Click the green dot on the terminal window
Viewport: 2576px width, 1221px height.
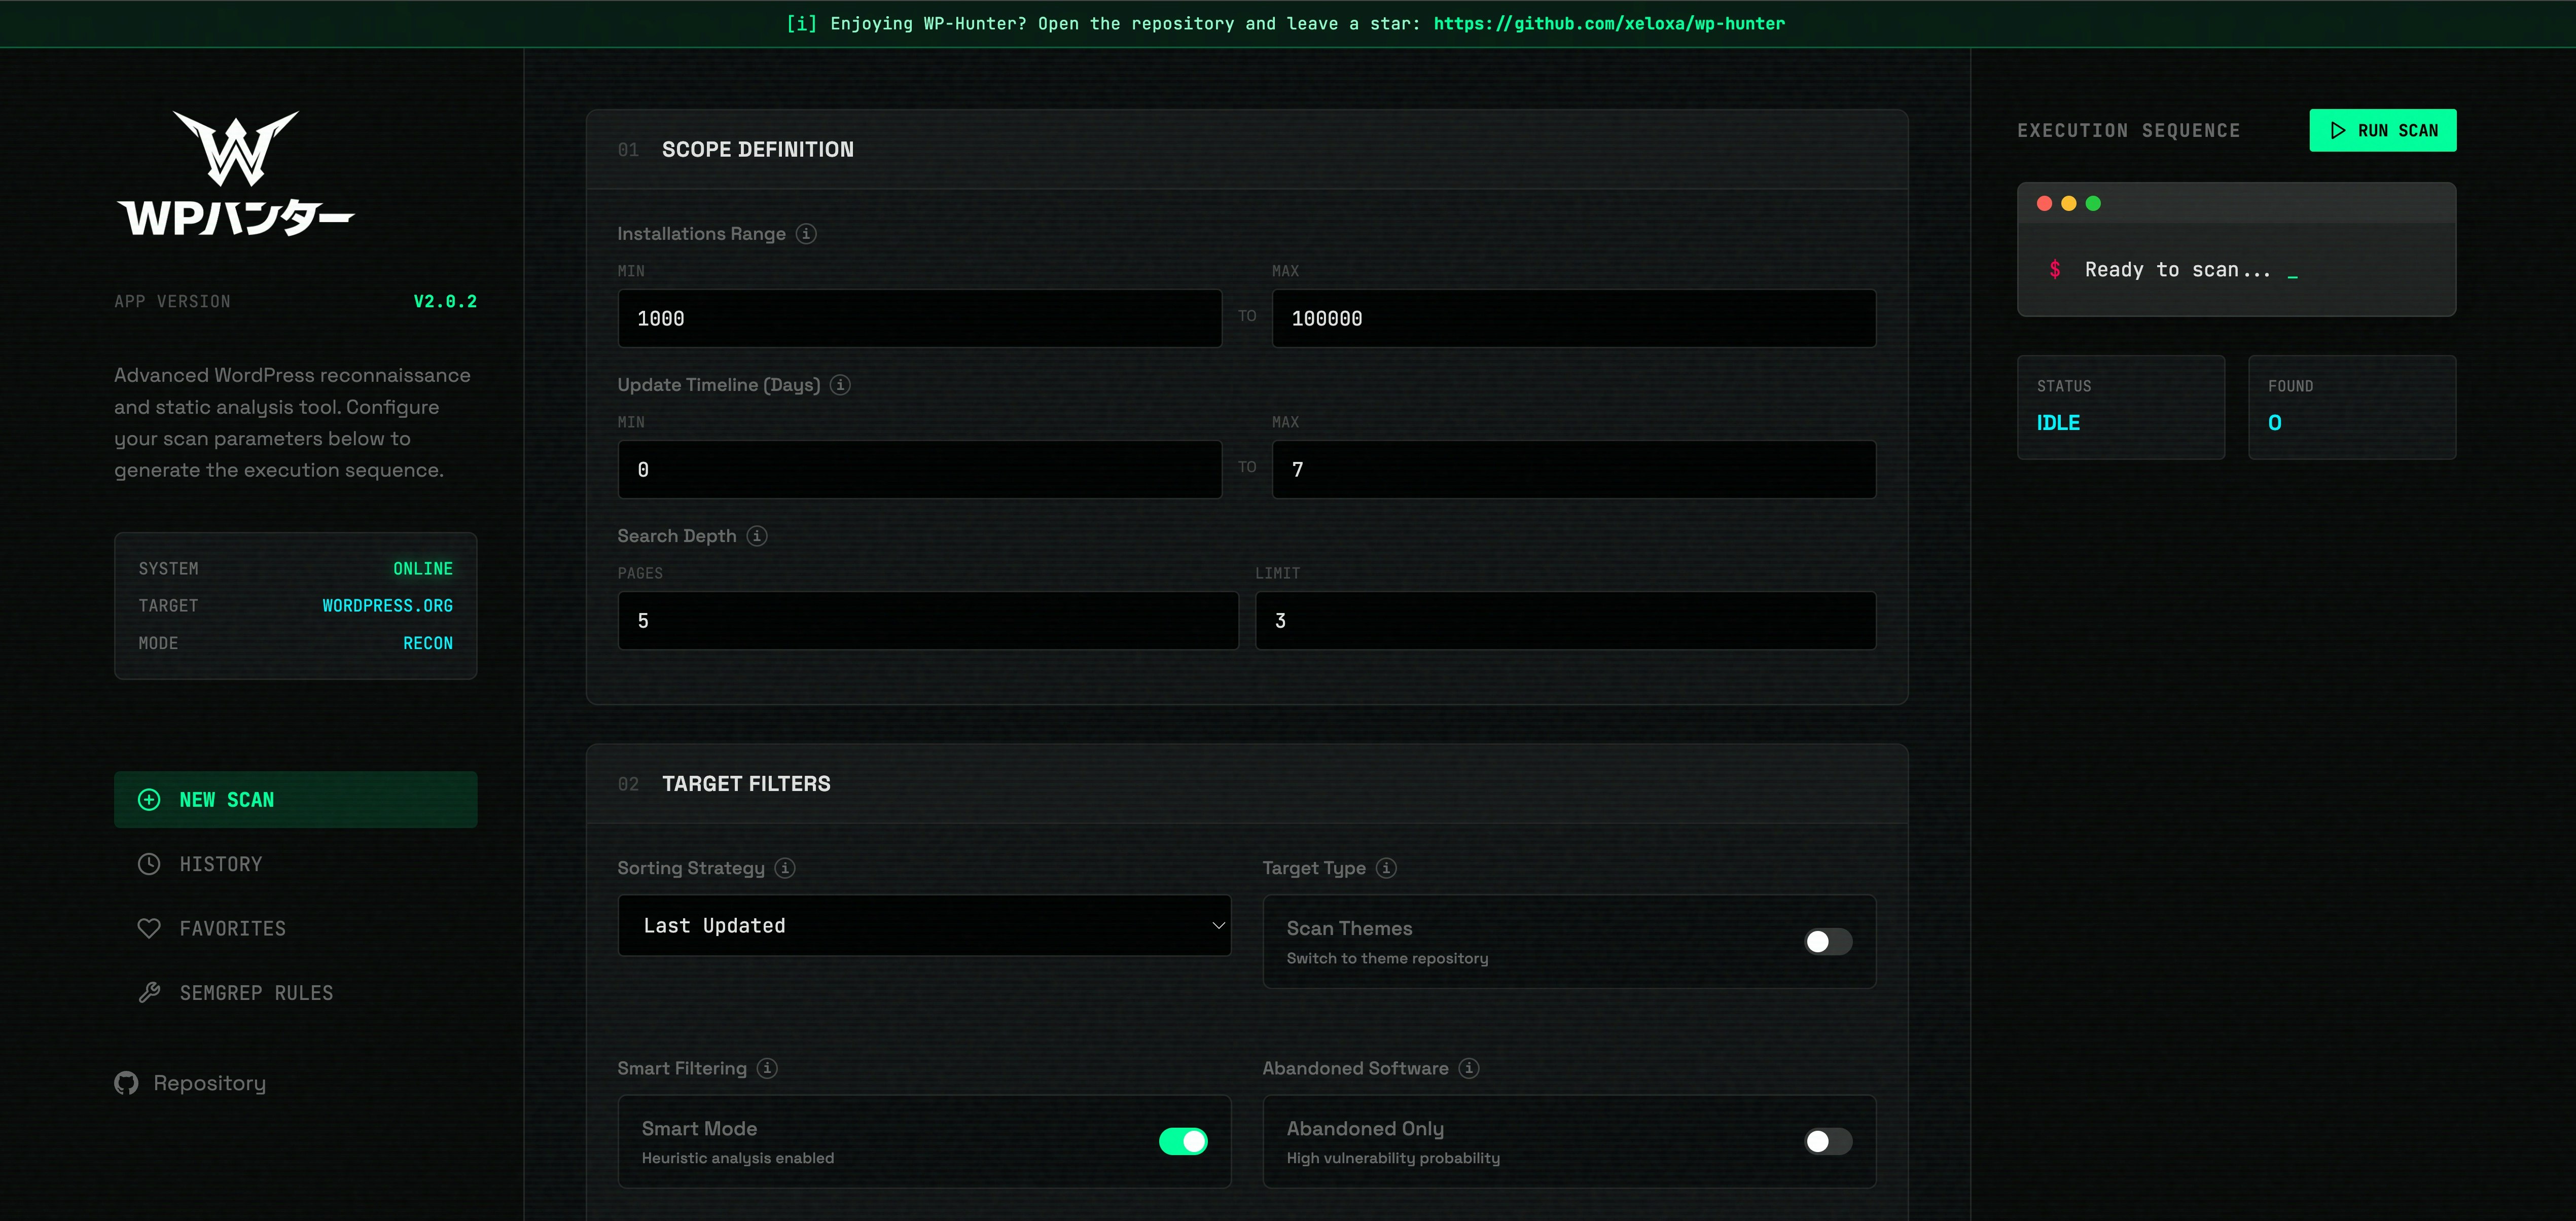click(x=2094, y=203)
